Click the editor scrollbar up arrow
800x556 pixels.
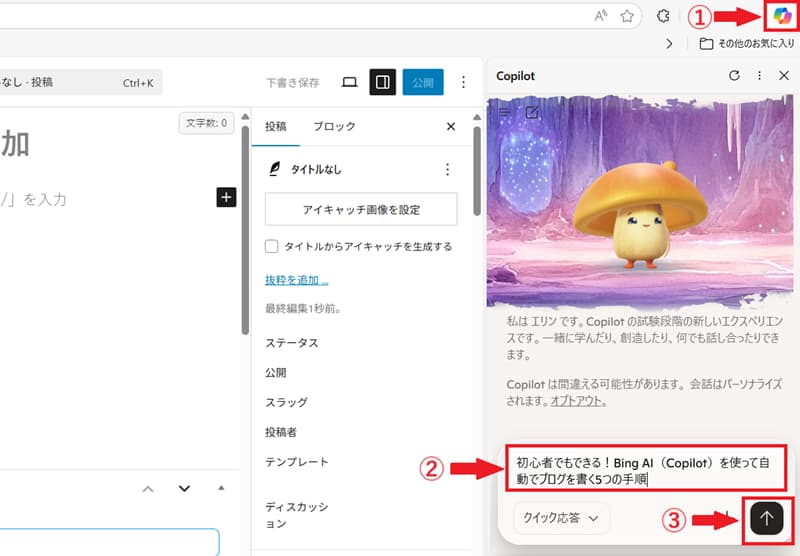click(x=245, y=117)
